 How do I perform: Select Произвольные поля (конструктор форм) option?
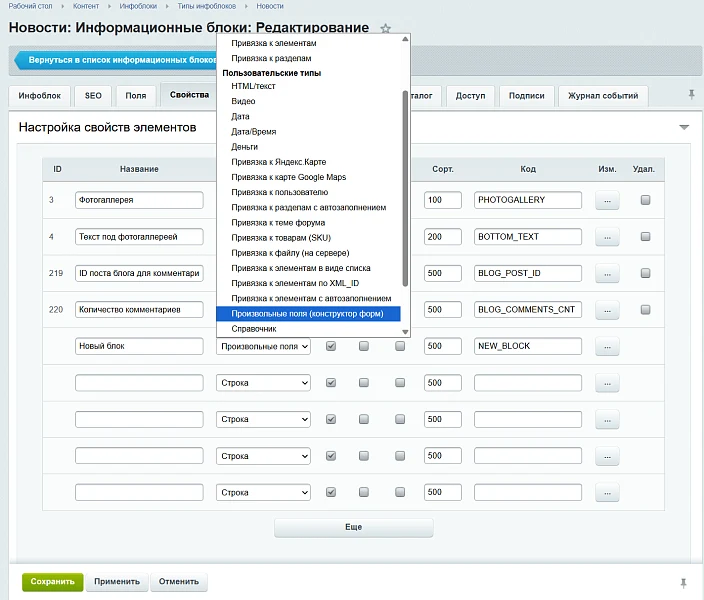[308, 313]
